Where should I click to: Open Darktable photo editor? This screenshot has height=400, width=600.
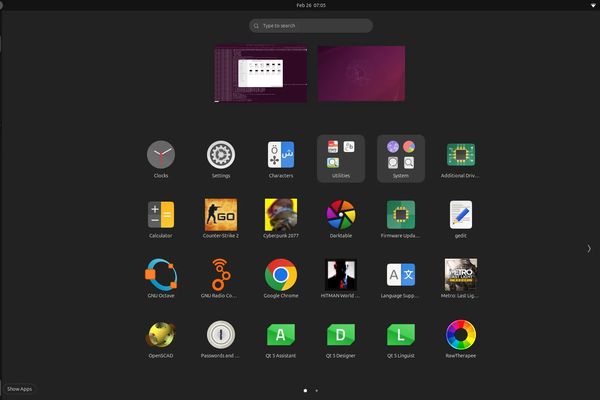341,215
